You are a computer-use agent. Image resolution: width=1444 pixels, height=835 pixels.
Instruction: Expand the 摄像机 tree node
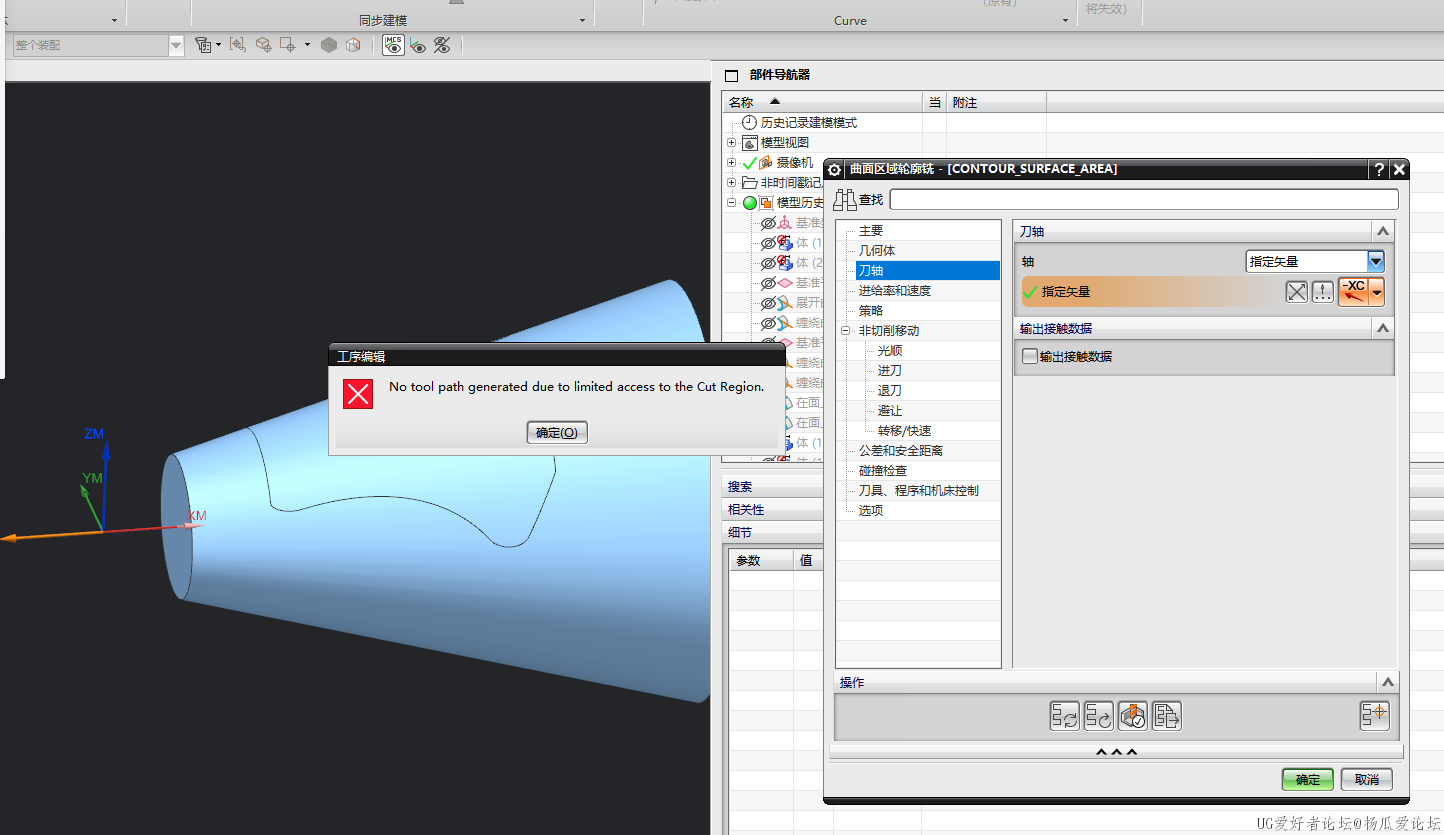[732, 163]
